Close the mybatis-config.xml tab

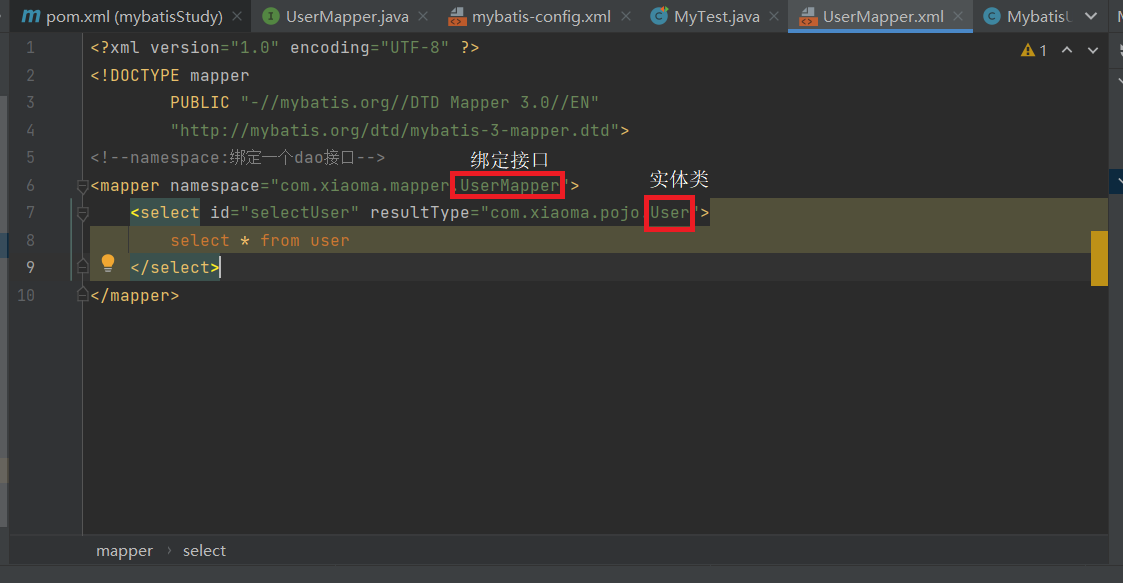click(x=626, y=16)
